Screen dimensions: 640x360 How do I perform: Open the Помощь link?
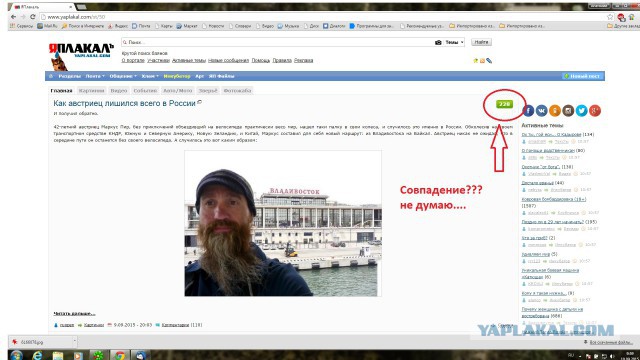261,60
